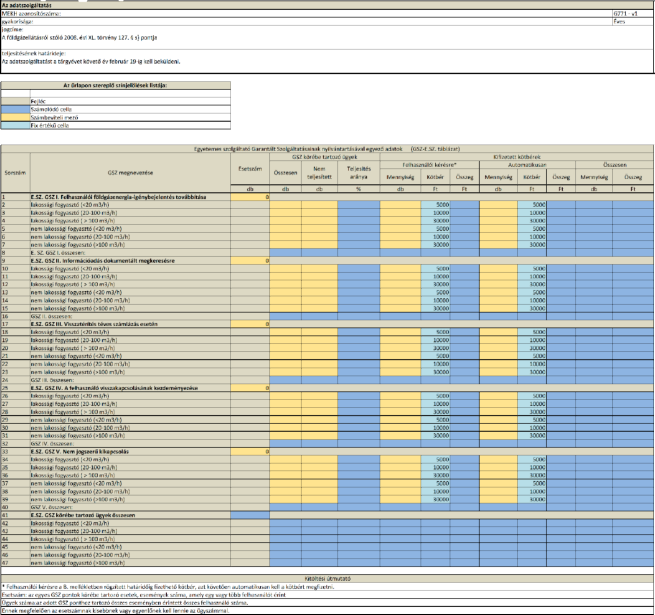The image size is (655, 615).
Task: Select the yellow Esetszám input in row 17
Action: [250, 324]
